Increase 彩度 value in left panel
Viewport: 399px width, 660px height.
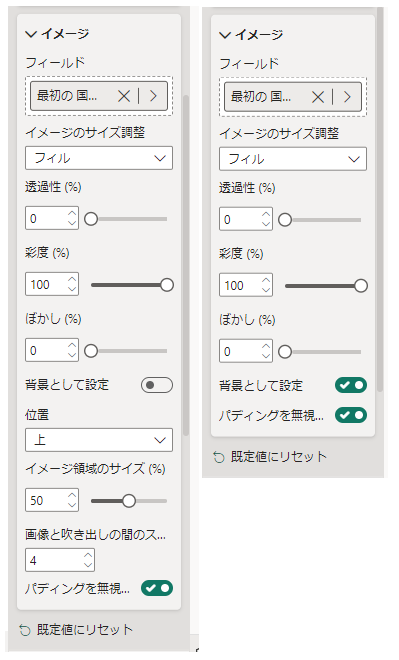(72, 279)
